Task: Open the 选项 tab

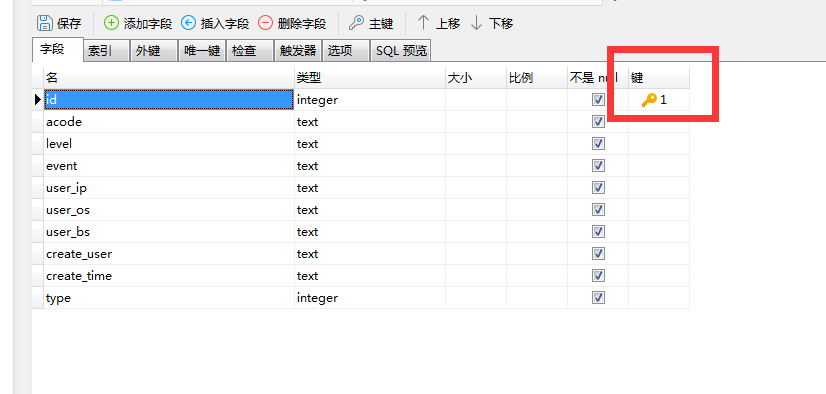Action: [x=346, y=51]
